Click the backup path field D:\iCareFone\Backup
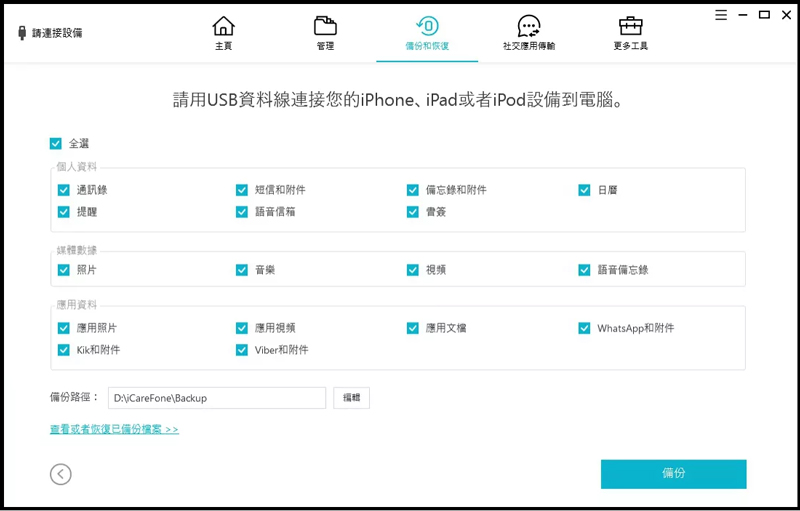This screenshot has height=511, width=800. tap(217, 398)
